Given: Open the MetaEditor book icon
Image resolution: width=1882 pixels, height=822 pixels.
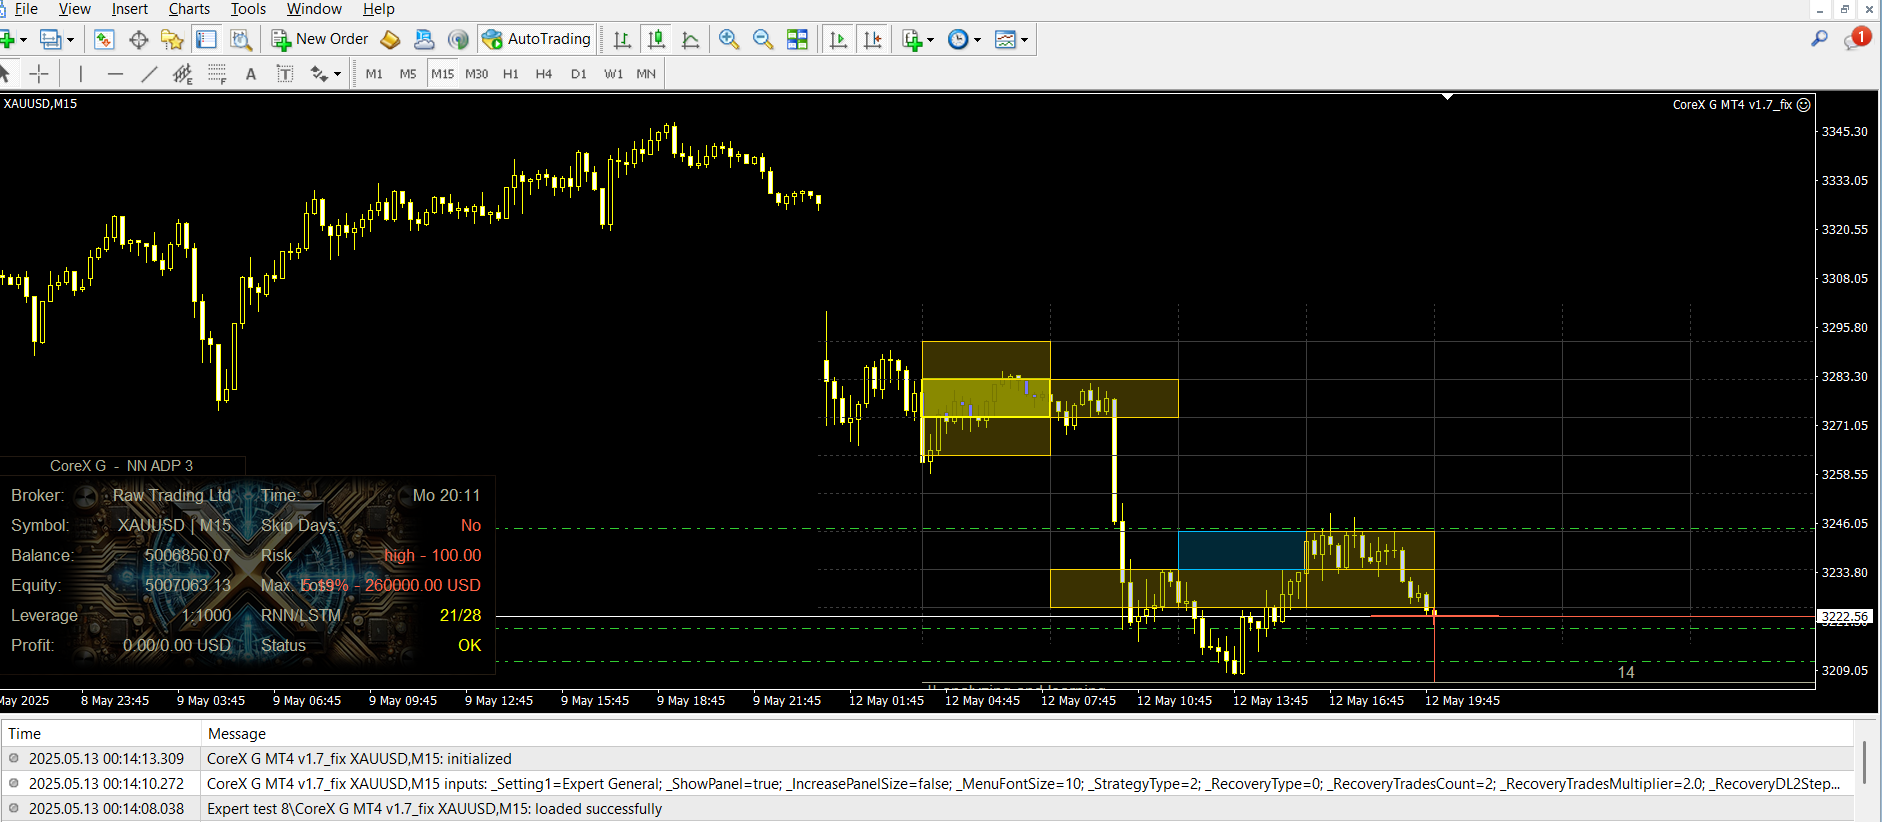Looking at the screenshot, I should tap(390, 39).
